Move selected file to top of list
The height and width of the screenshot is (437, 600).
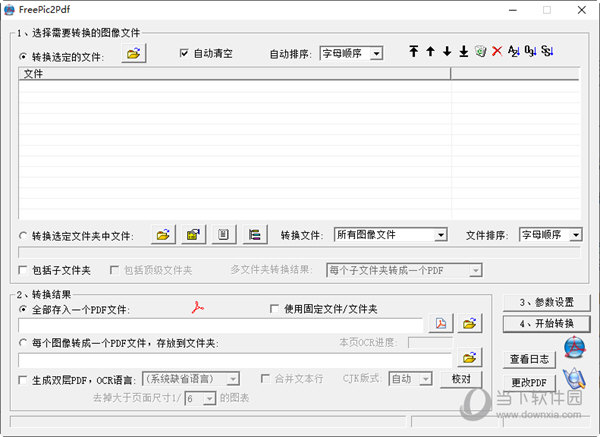pos(414,51)
